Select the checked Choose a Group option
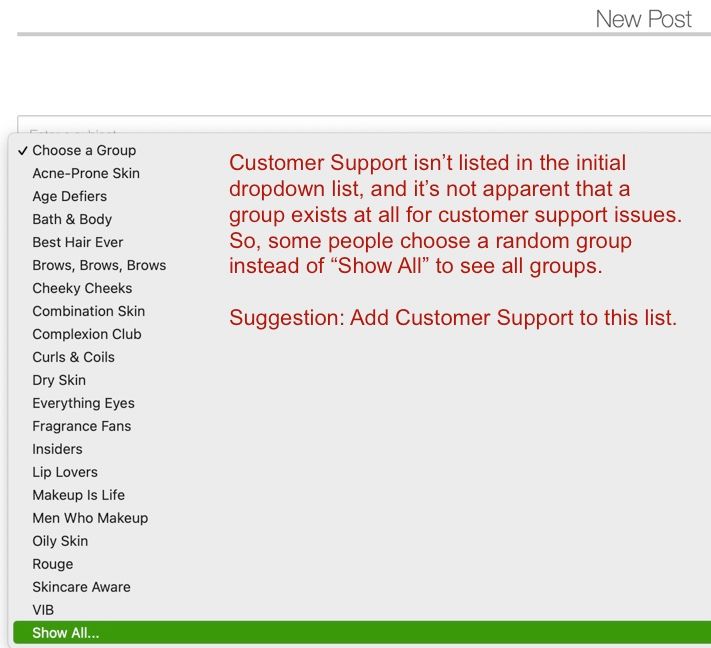 pyautogui.click(x=84, y=150)
